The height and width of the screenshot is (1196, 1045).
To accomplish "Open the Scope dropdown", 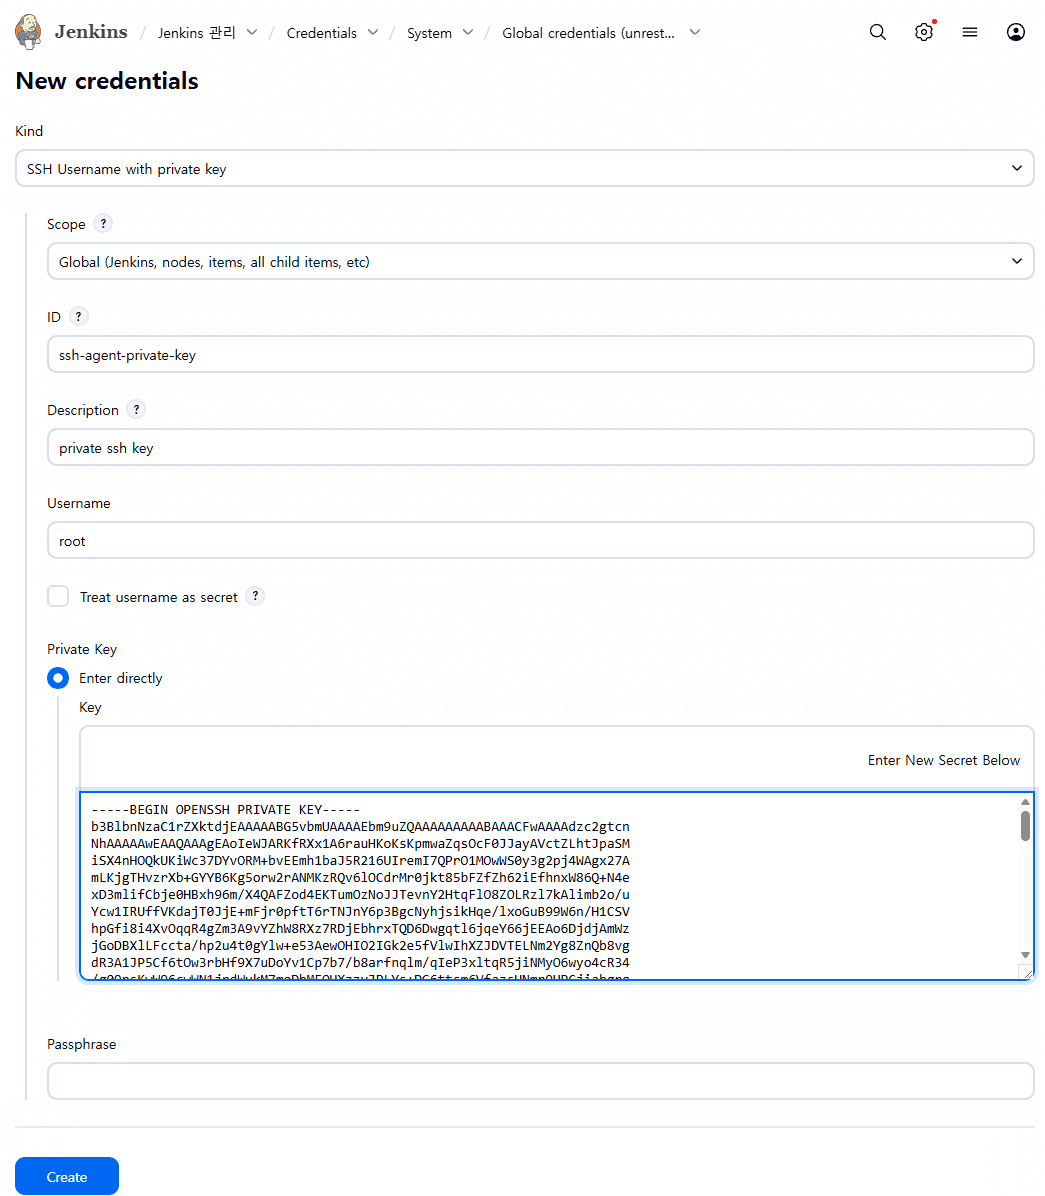I will click(x=540, y=262).
